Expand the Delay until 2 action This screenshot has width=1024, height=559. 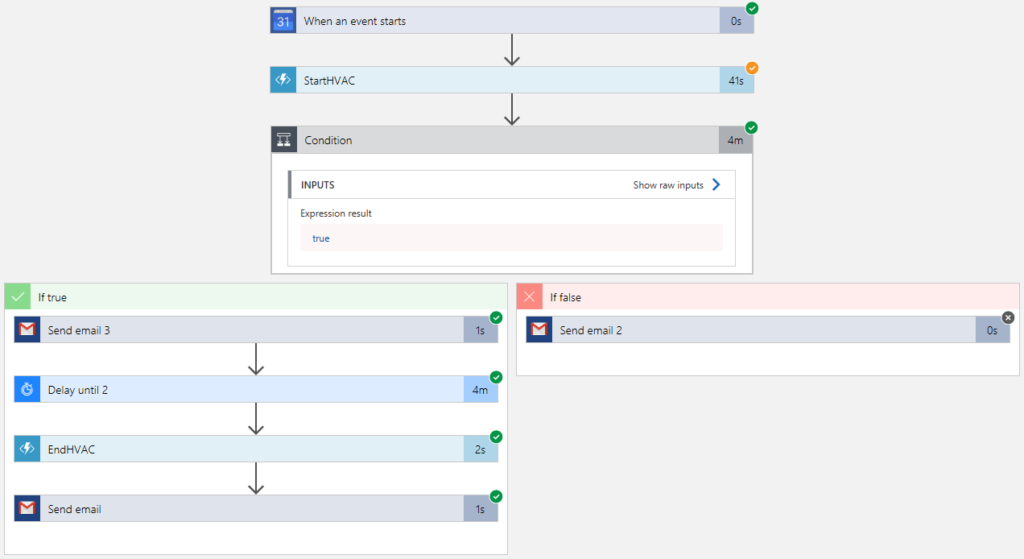256,389
